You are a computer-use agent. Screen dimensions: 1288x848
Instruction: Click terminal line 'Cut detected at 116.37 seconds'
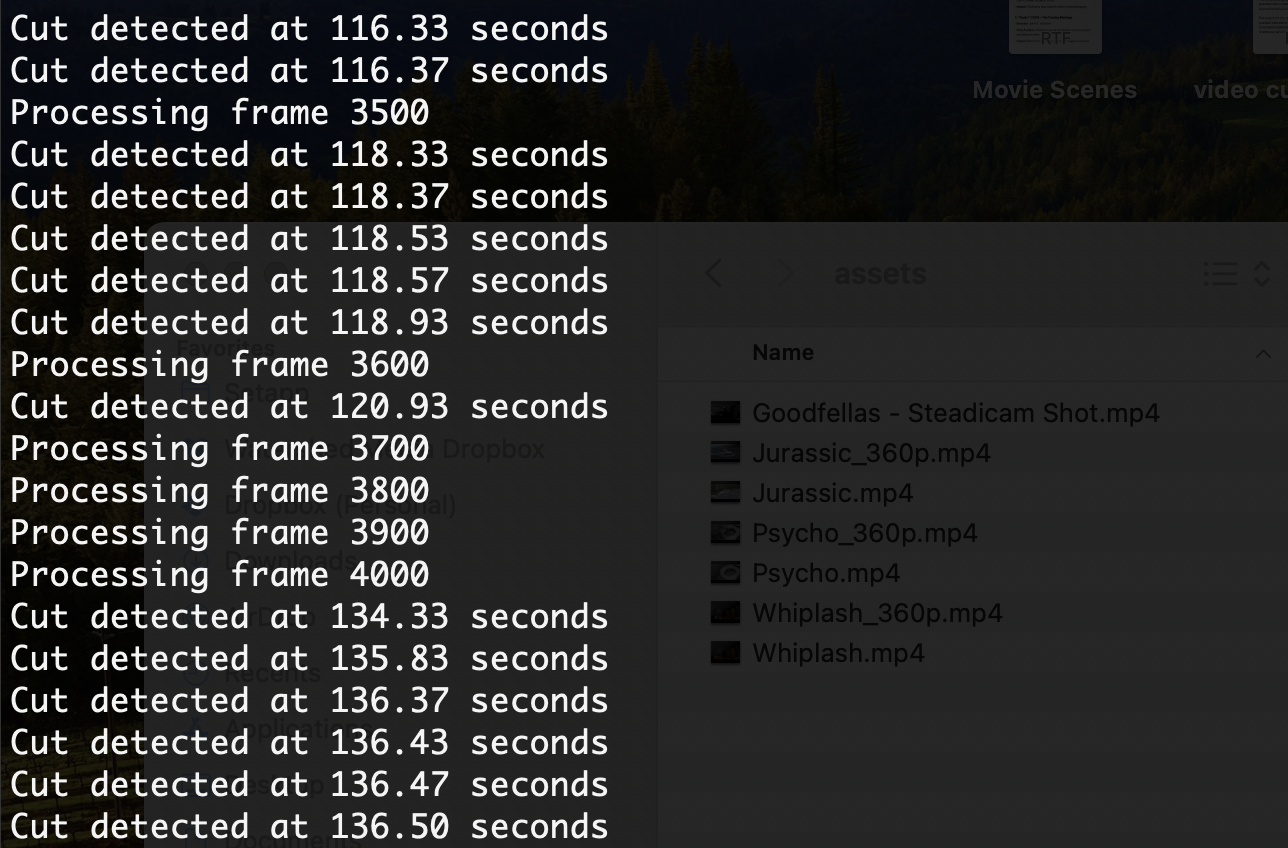[x=309, y=71]
